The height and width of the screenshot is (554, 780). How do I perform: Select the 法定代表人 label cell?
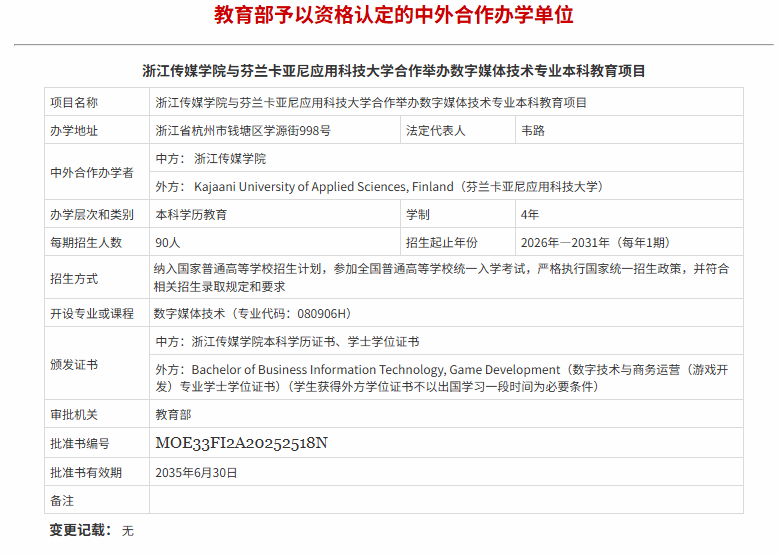coord(435,130)
